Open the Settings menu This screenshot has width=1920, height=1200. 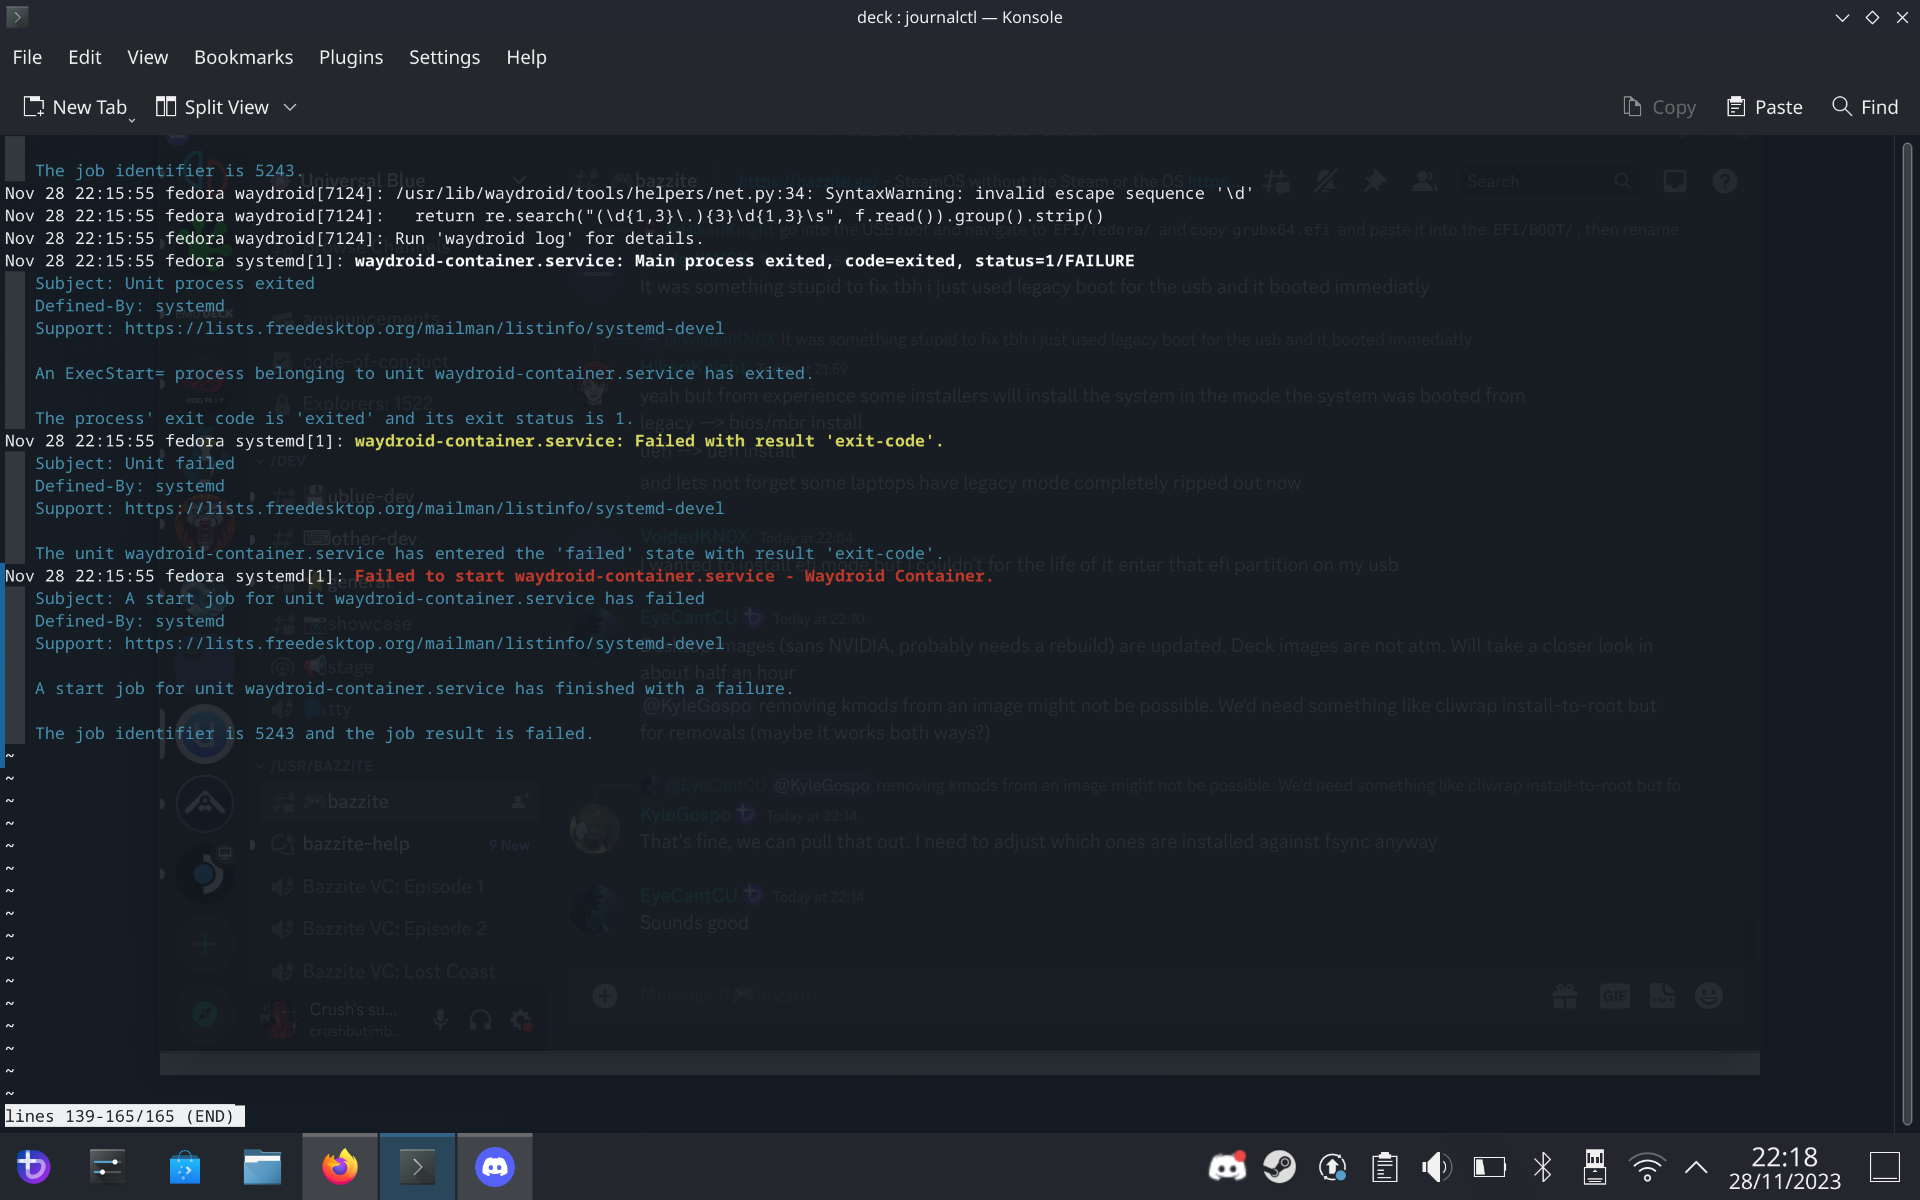coord(444,57)
